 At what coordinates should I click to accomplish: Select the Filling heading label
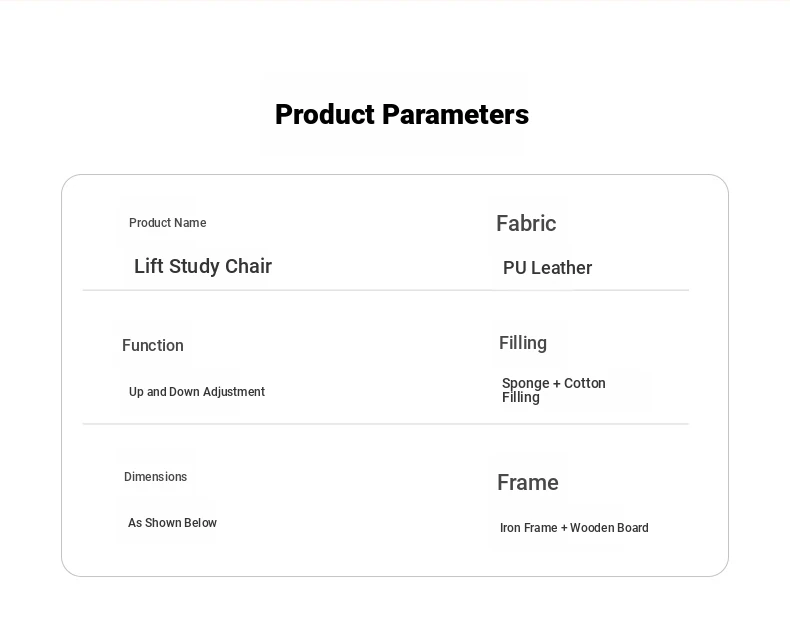pyautogui.click(x=522, y=343)
